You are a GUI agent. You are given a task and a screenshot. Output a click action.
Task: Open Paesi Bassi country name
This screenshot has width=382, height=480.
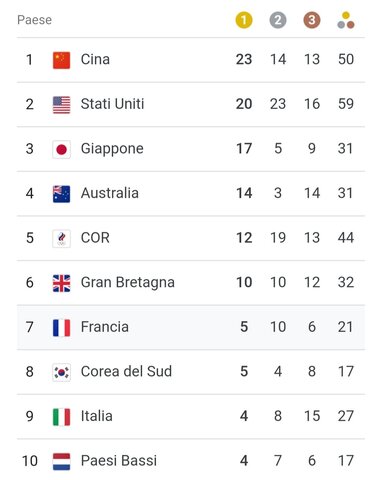click(x=119, y=461)
